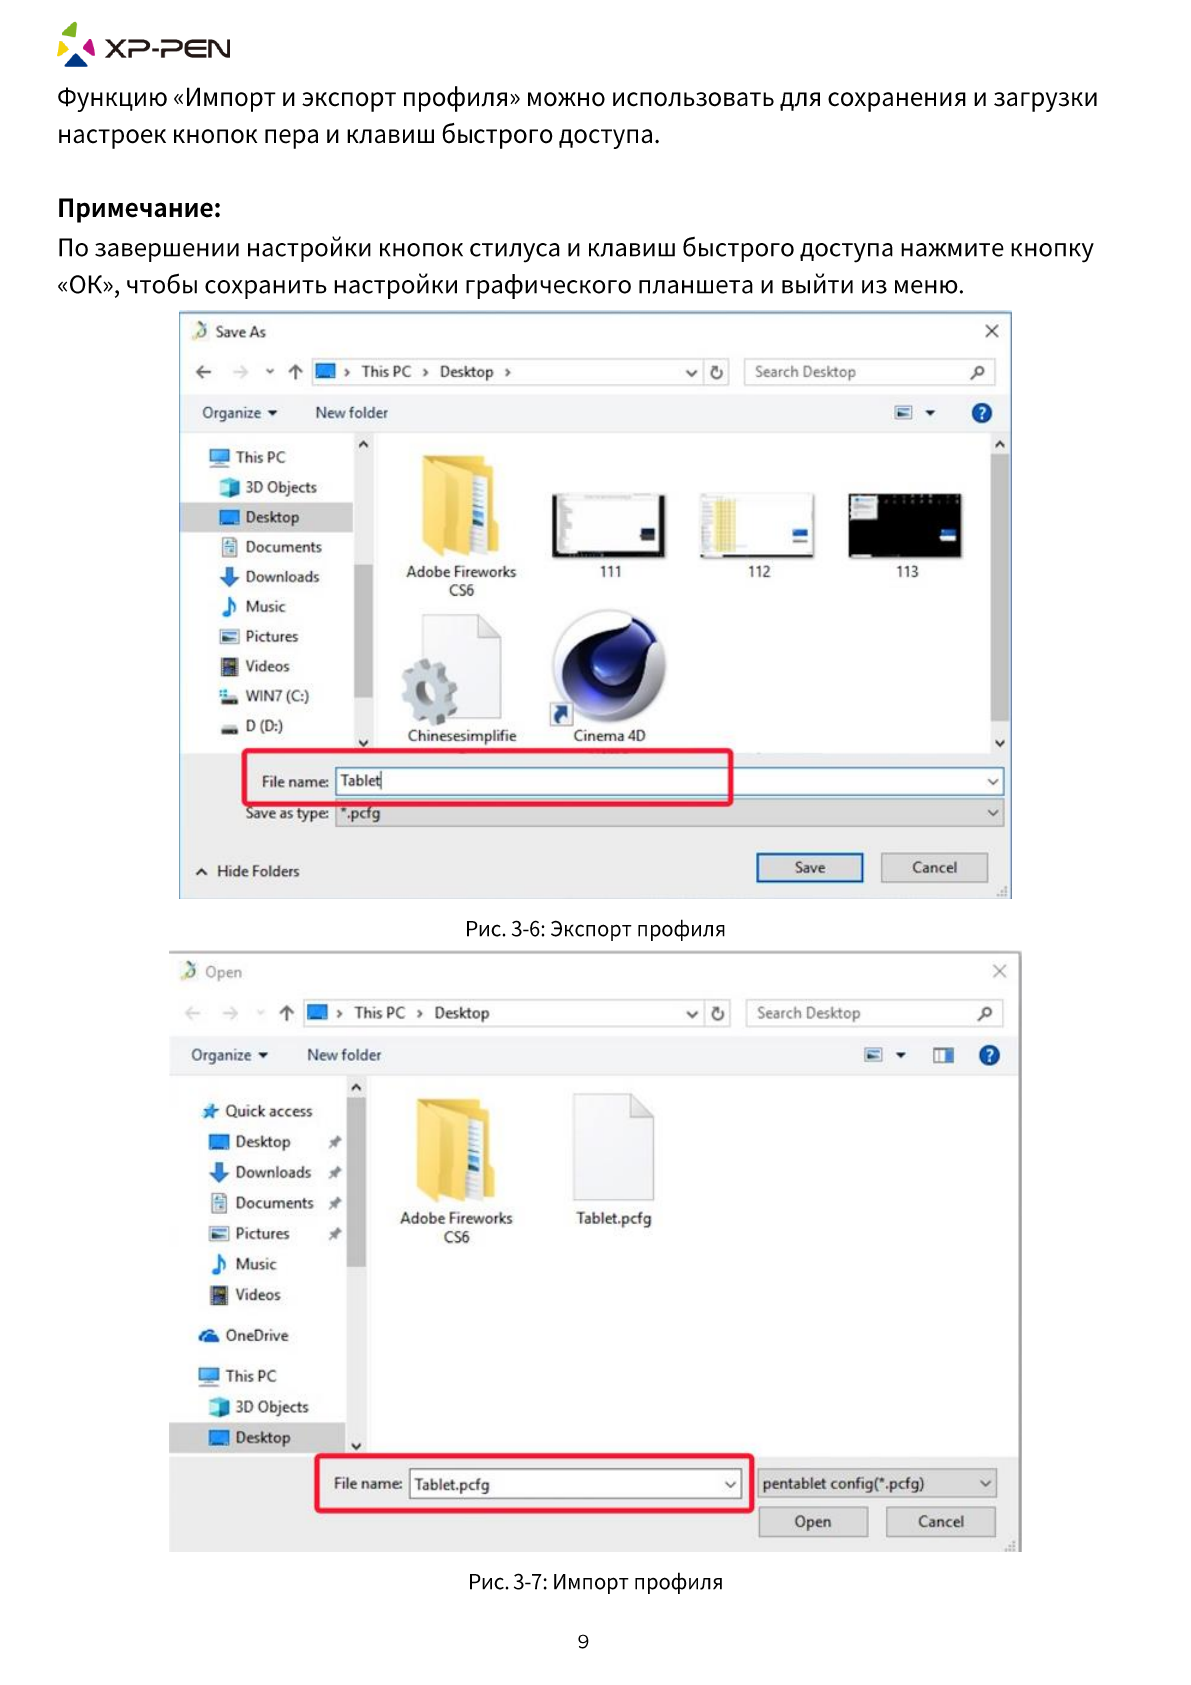Select the 112 screenshot thumbnail
The width and height of the screenshot is (1191, 1685).
757,526
